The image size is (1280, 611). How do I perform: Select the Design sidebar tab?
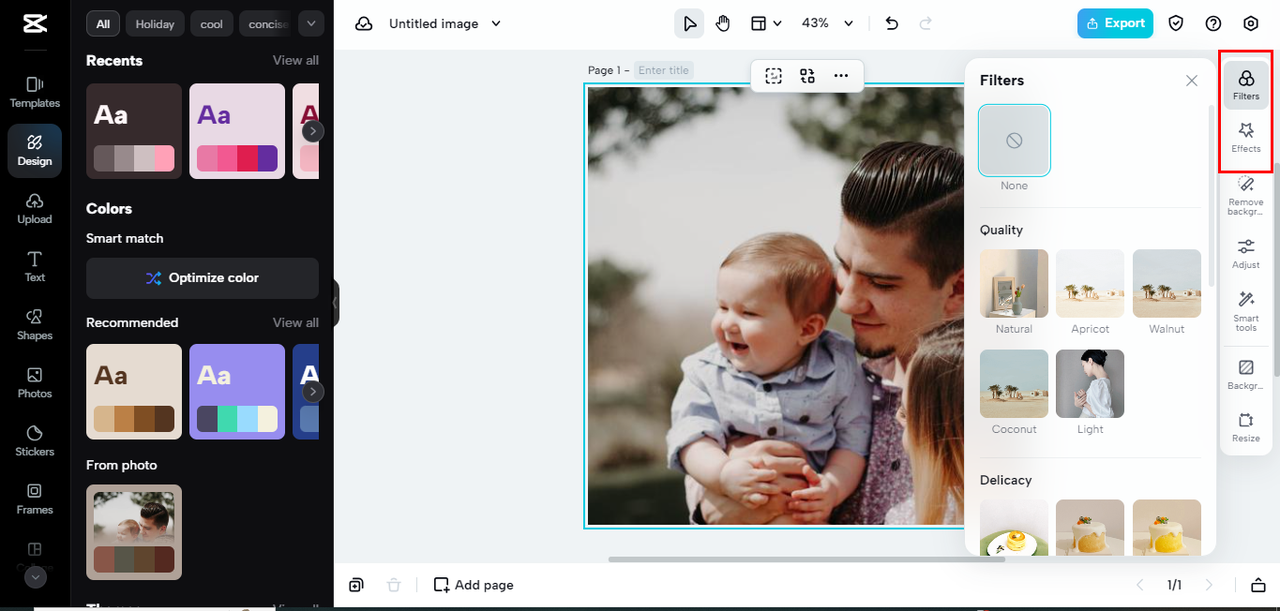[35, 151]
